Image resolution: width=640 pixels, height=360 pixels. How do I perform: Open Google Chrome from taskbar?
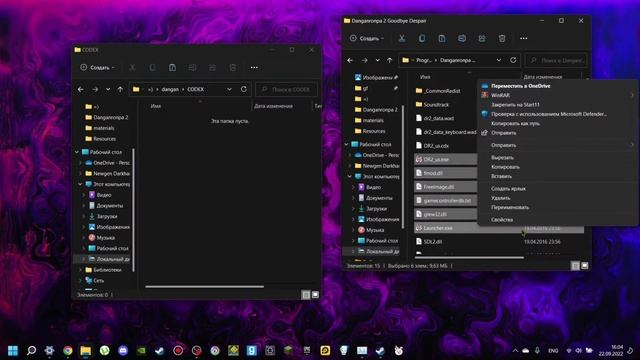click(x=68, y=350)
